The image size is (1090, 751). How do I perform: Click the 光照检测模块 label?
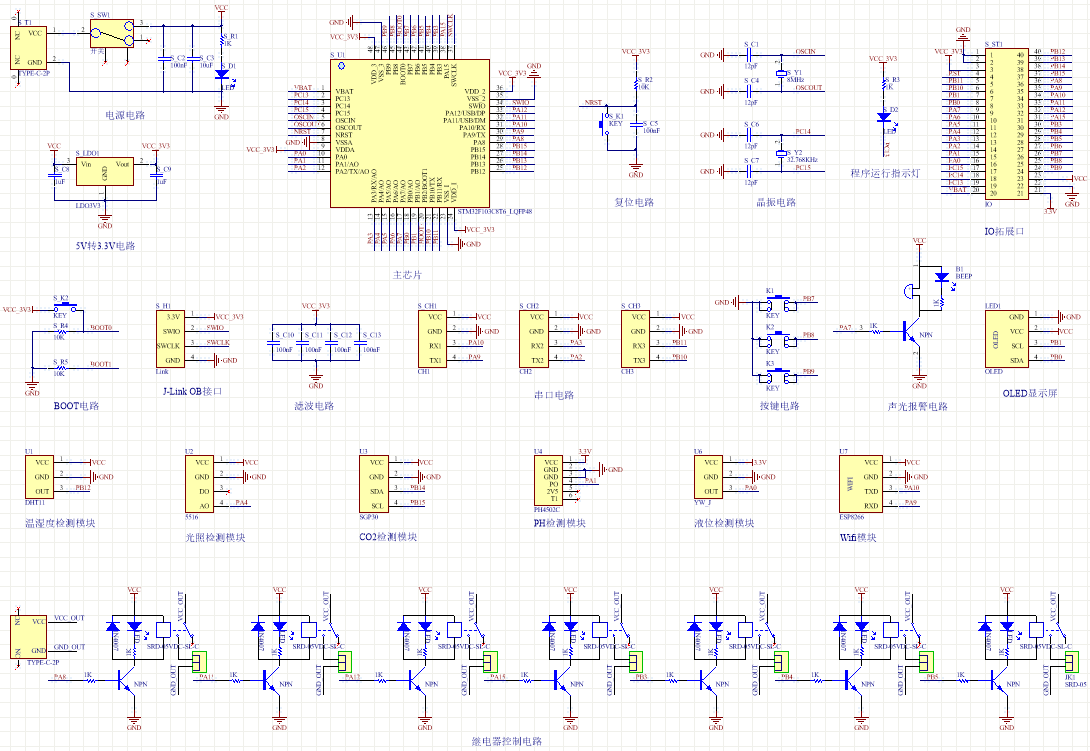pos(215,538)
